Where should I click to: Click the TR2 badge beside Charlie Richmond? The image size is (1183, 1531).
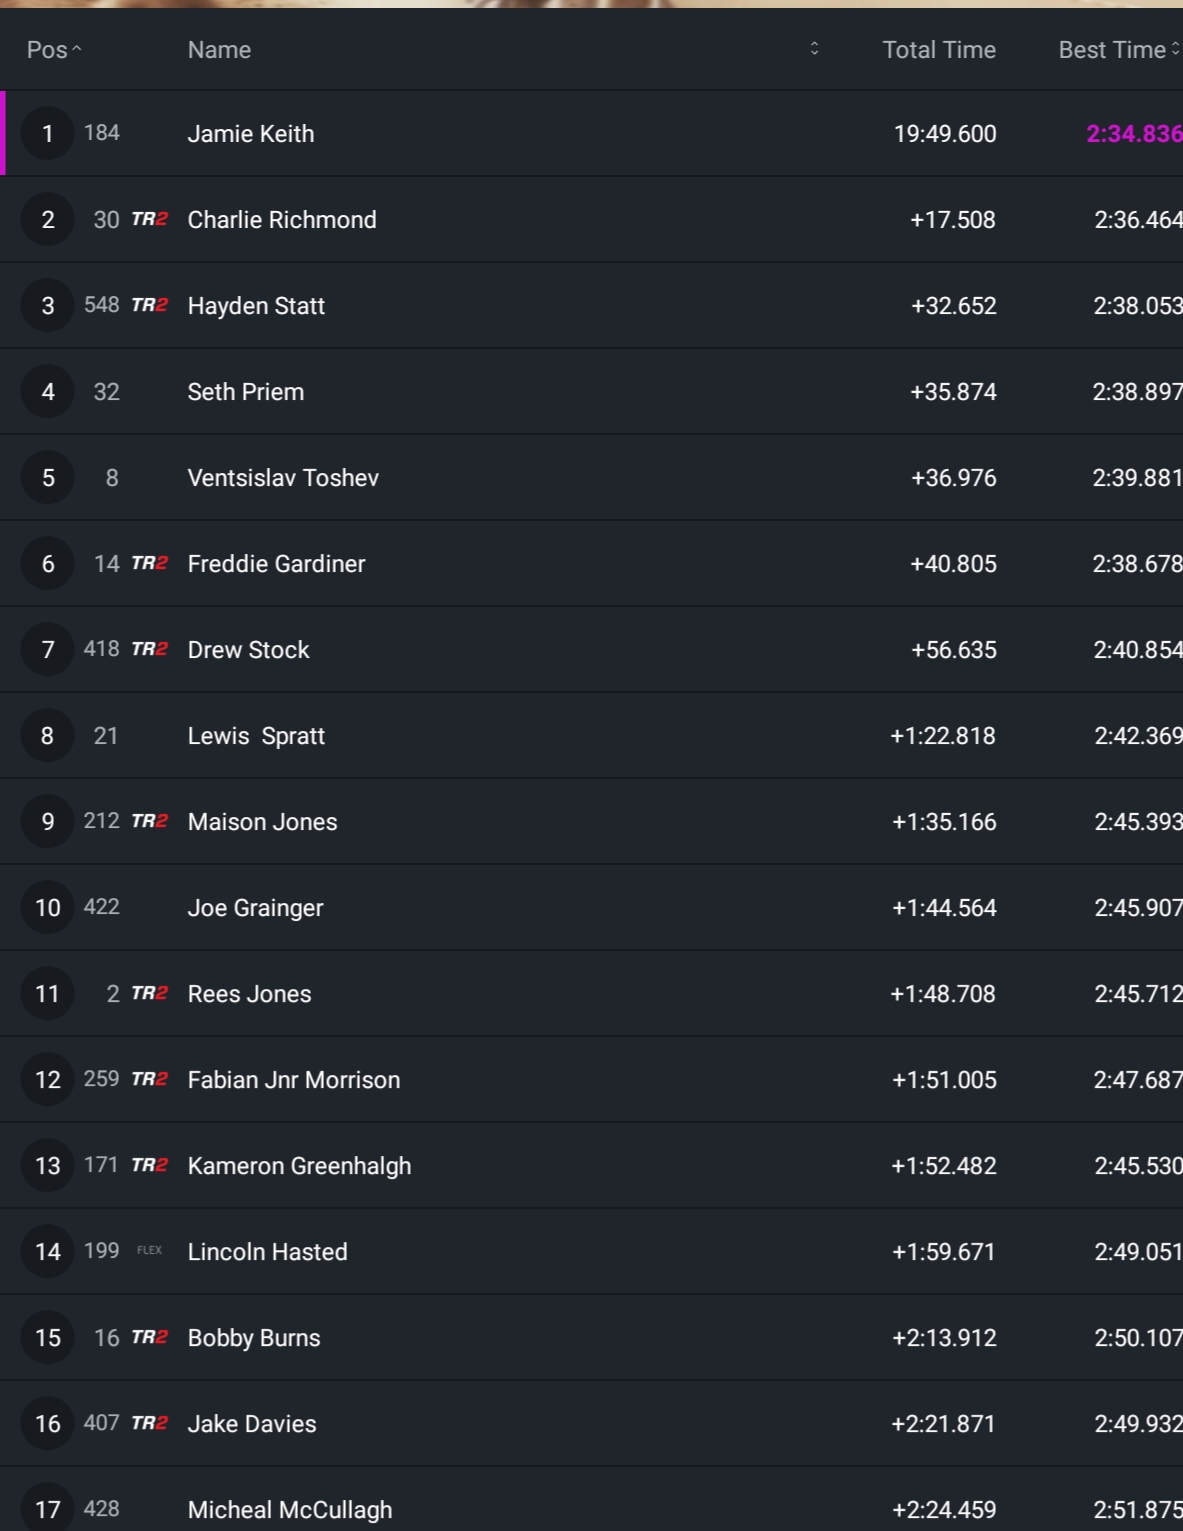(149, 219)
